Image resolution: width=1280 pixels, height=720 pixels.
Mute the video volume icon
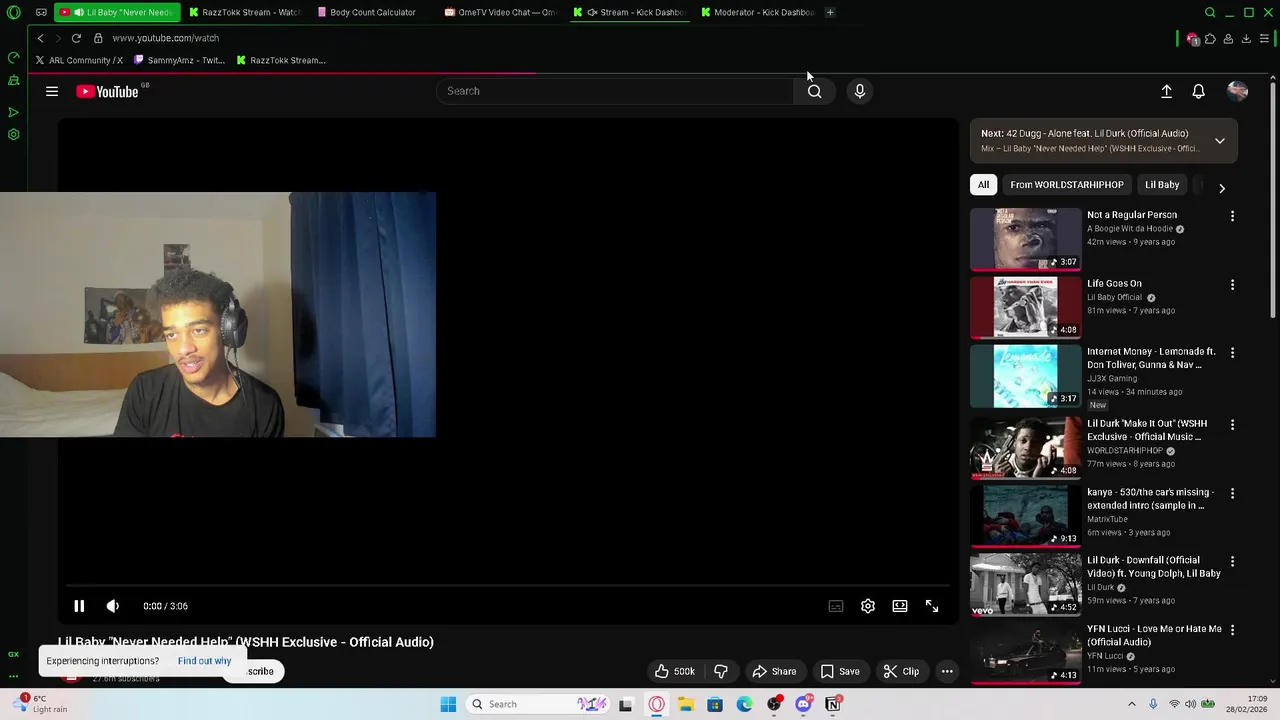coord(113,606)
